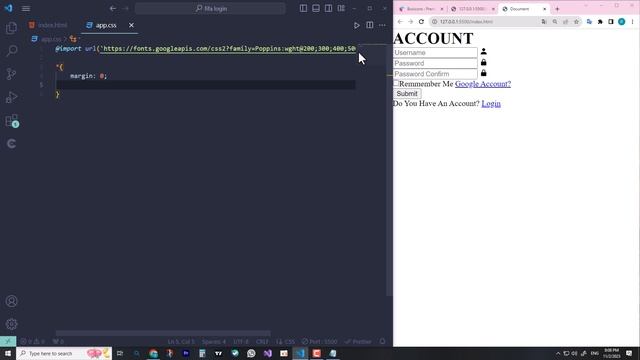Click the taskbar Type here to search box

[x=64, y=353]
